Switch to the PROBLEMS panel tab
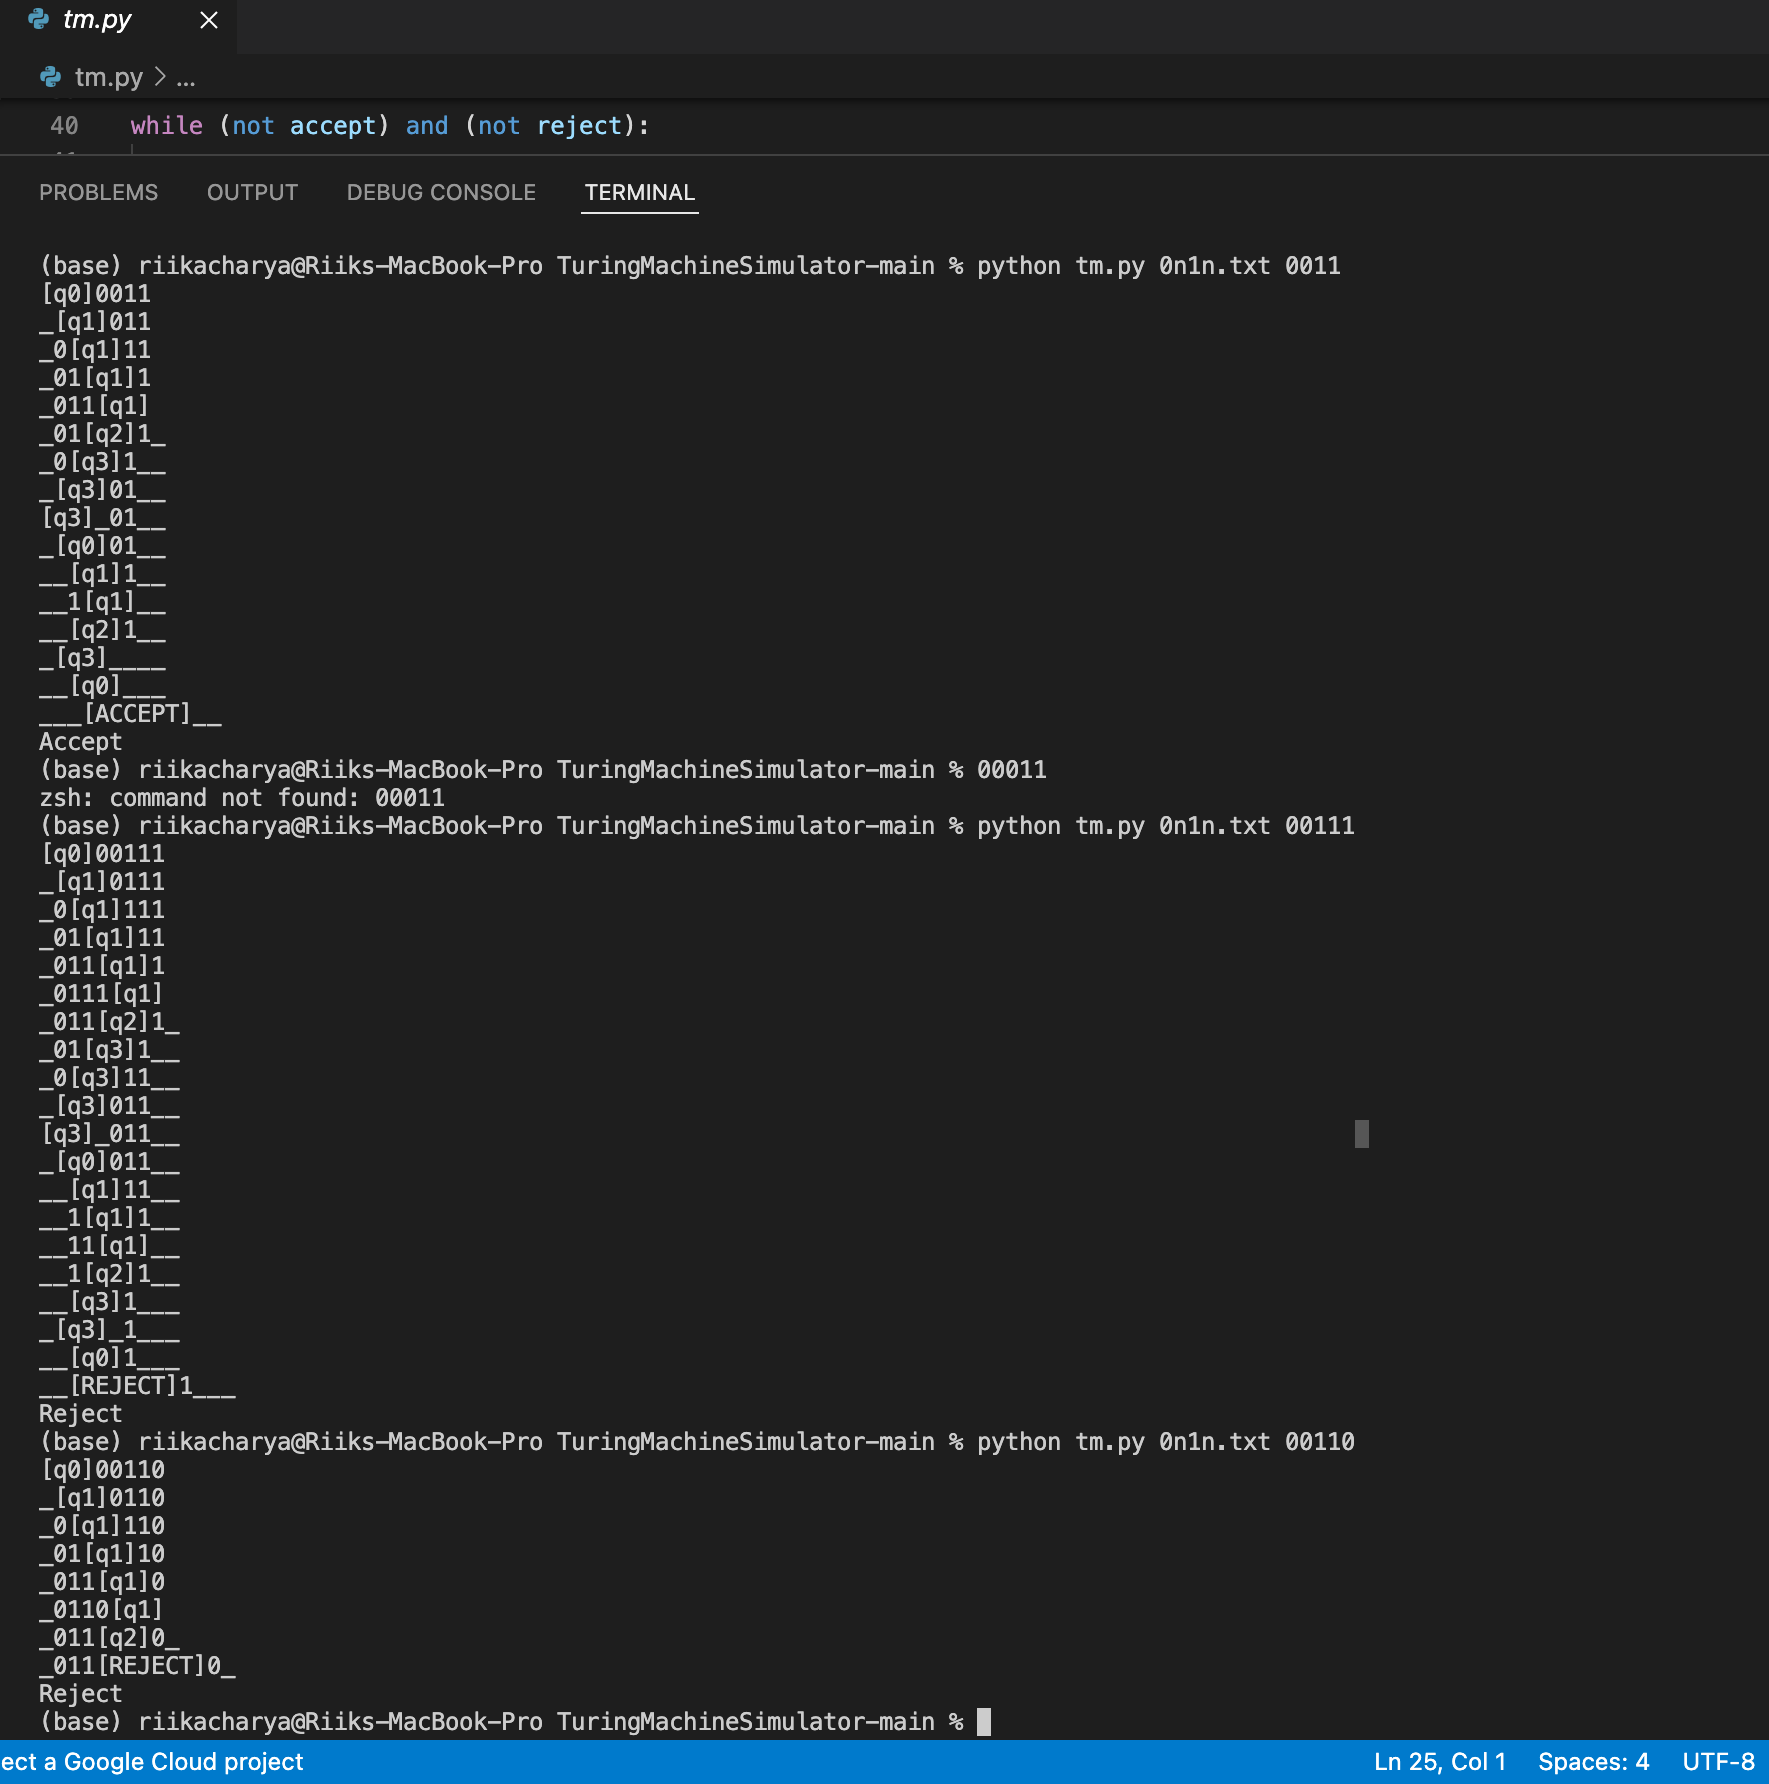The image size is (1769, 1784). click(99, 192)
